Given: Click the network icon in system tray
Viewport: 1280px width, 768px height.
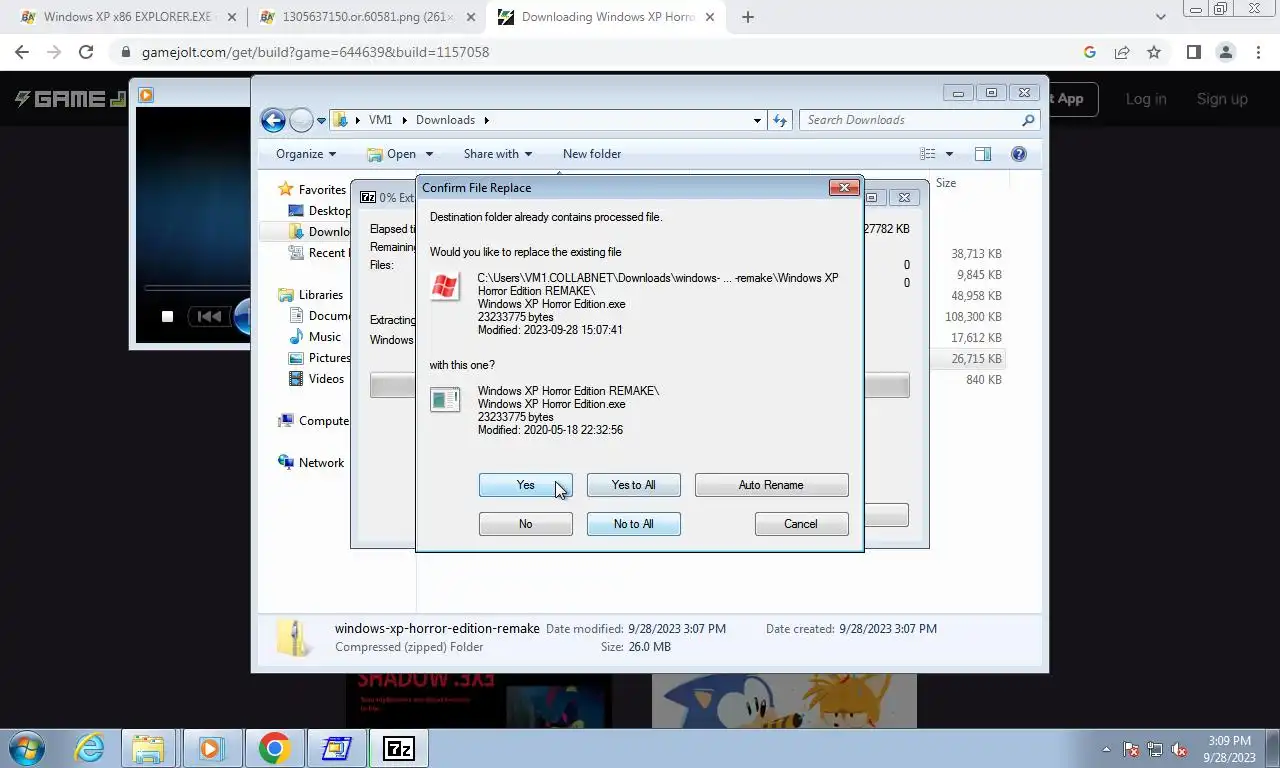Looking at the screenshot, I should pyautogui.click(x=1155, y=749).
